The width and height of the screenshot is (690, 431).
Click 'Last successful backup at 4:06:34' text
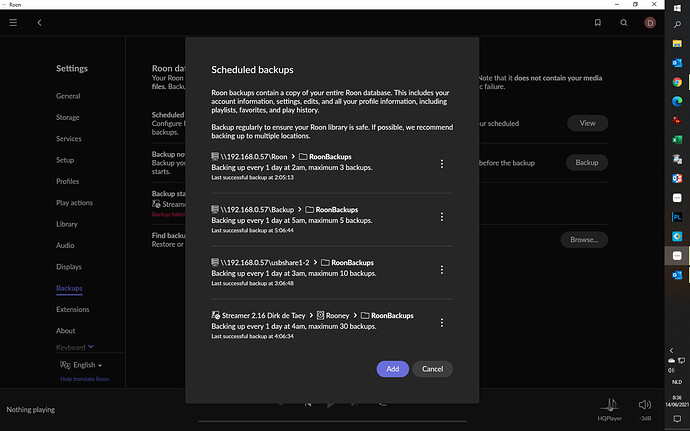253,336
